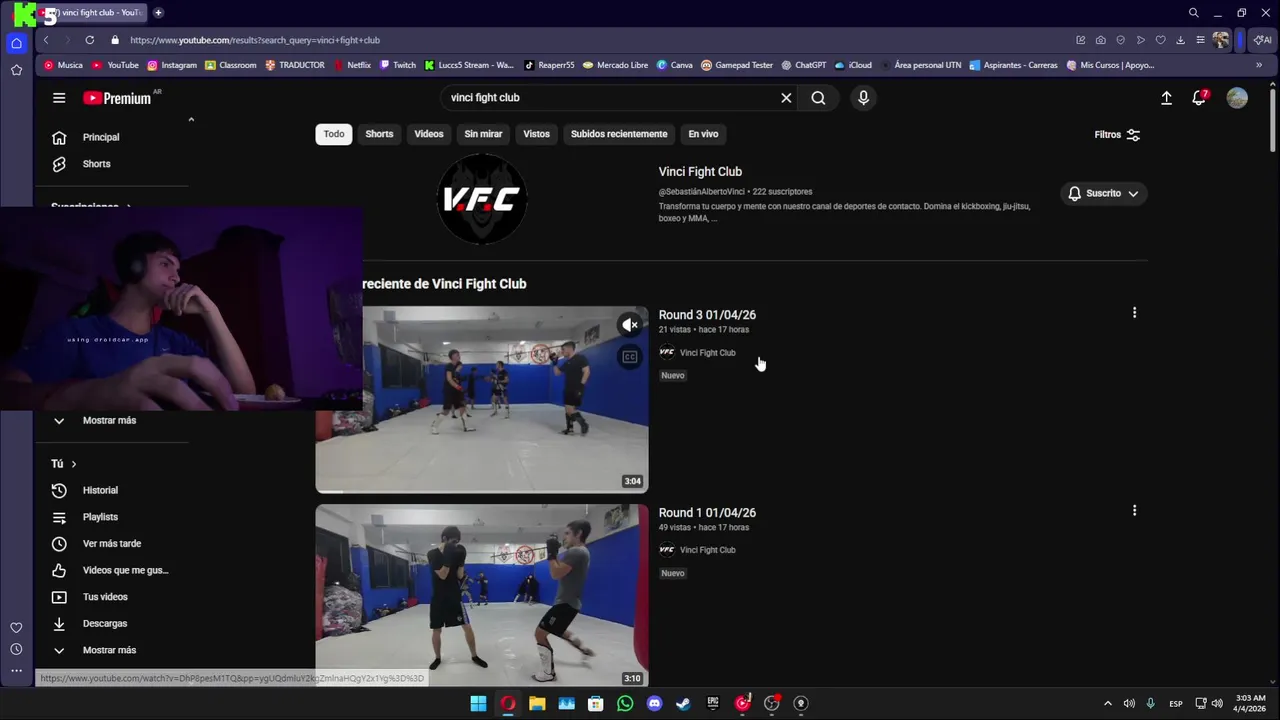Image resolution: width=1280 pixels, height=720 pixels.
Task: Run search with the magnifier button
Action: [x=818, y=98]
